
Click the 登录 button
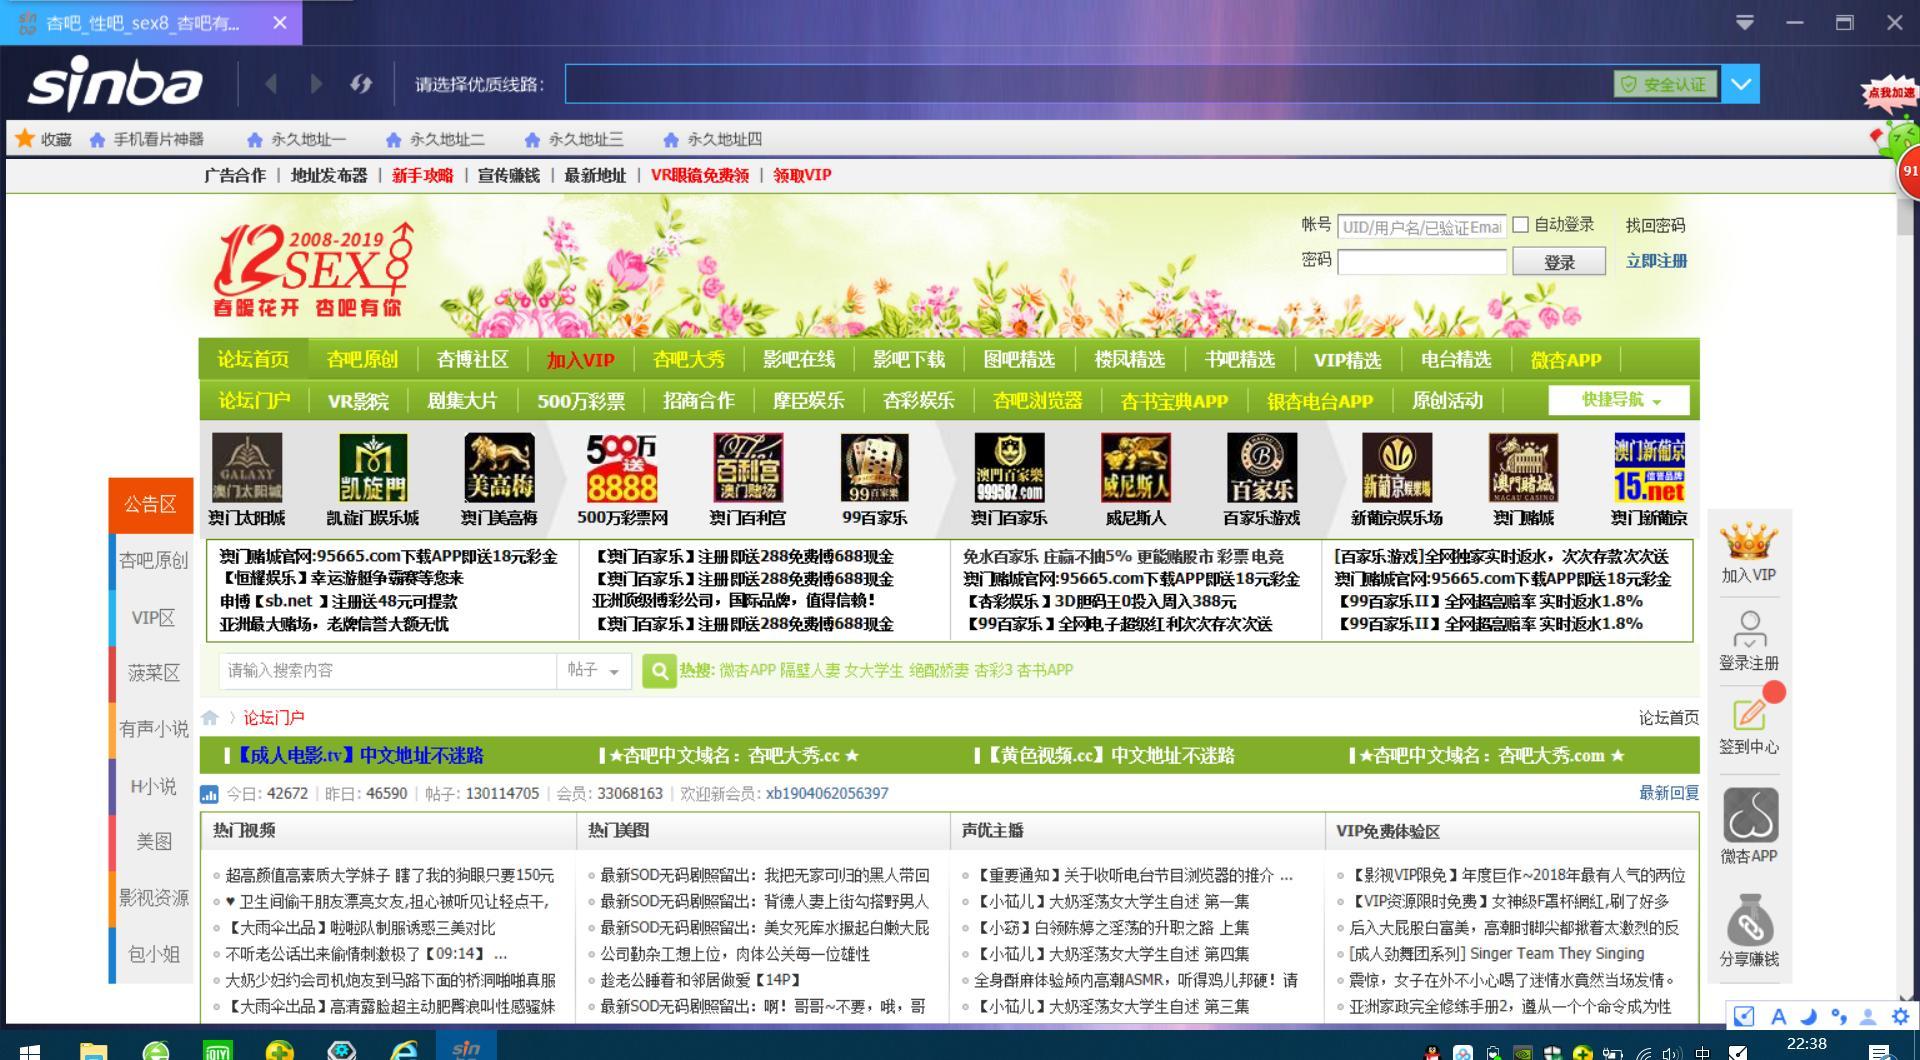click(x=1559, y=262)
